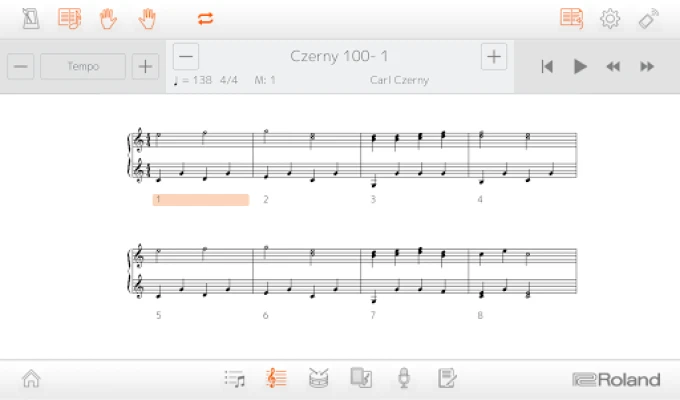Open the score display options icon
This screenshot has width=680, height=400.
69,18
